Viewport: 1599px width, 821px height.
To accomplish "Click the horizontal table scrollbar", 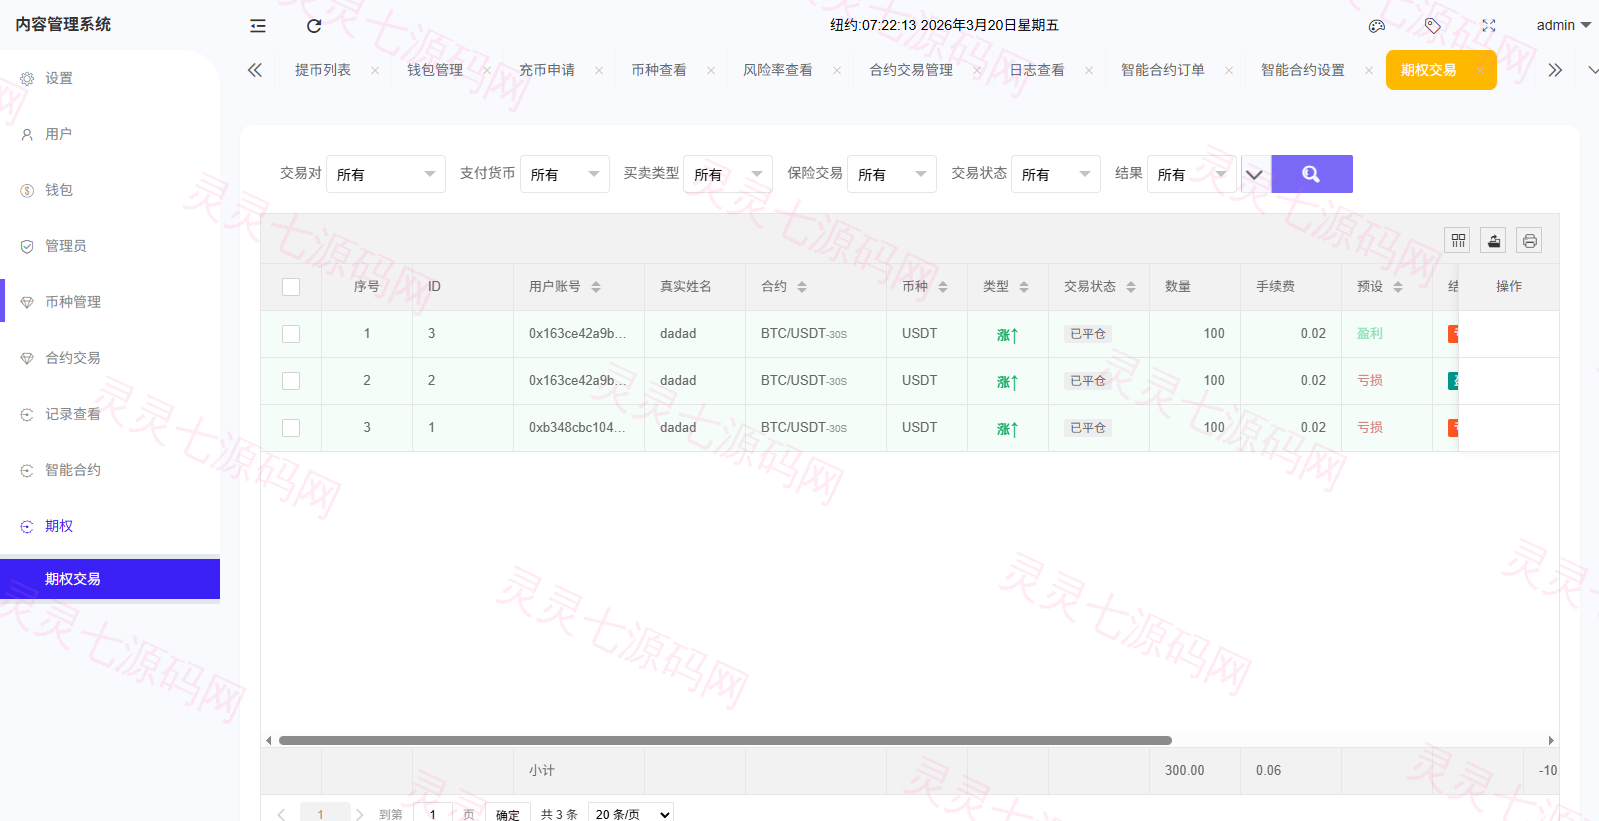I will [725, 741].
